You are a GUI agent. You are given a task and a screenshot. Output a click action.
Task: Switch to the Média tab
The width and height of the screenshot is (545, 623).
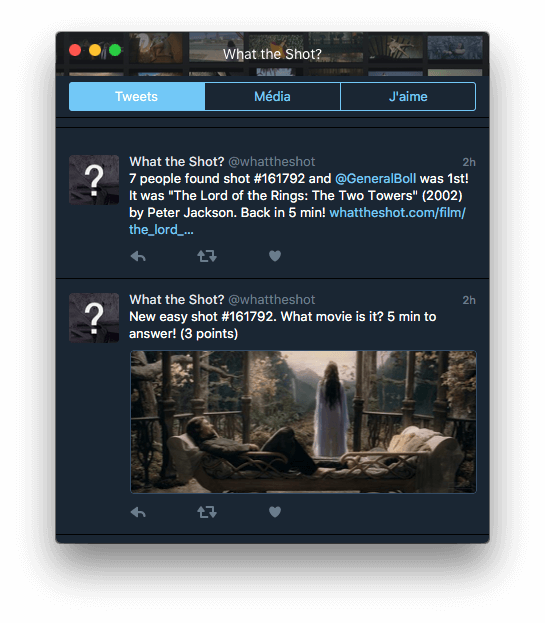(272, 97)
